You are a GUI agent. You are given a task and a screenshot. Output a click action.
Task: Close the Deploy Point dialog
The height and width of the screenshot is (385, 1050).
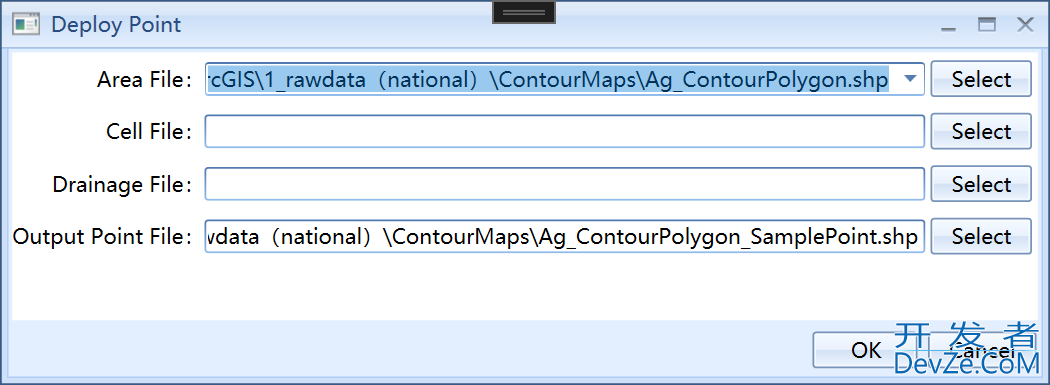coord(1025,25)
